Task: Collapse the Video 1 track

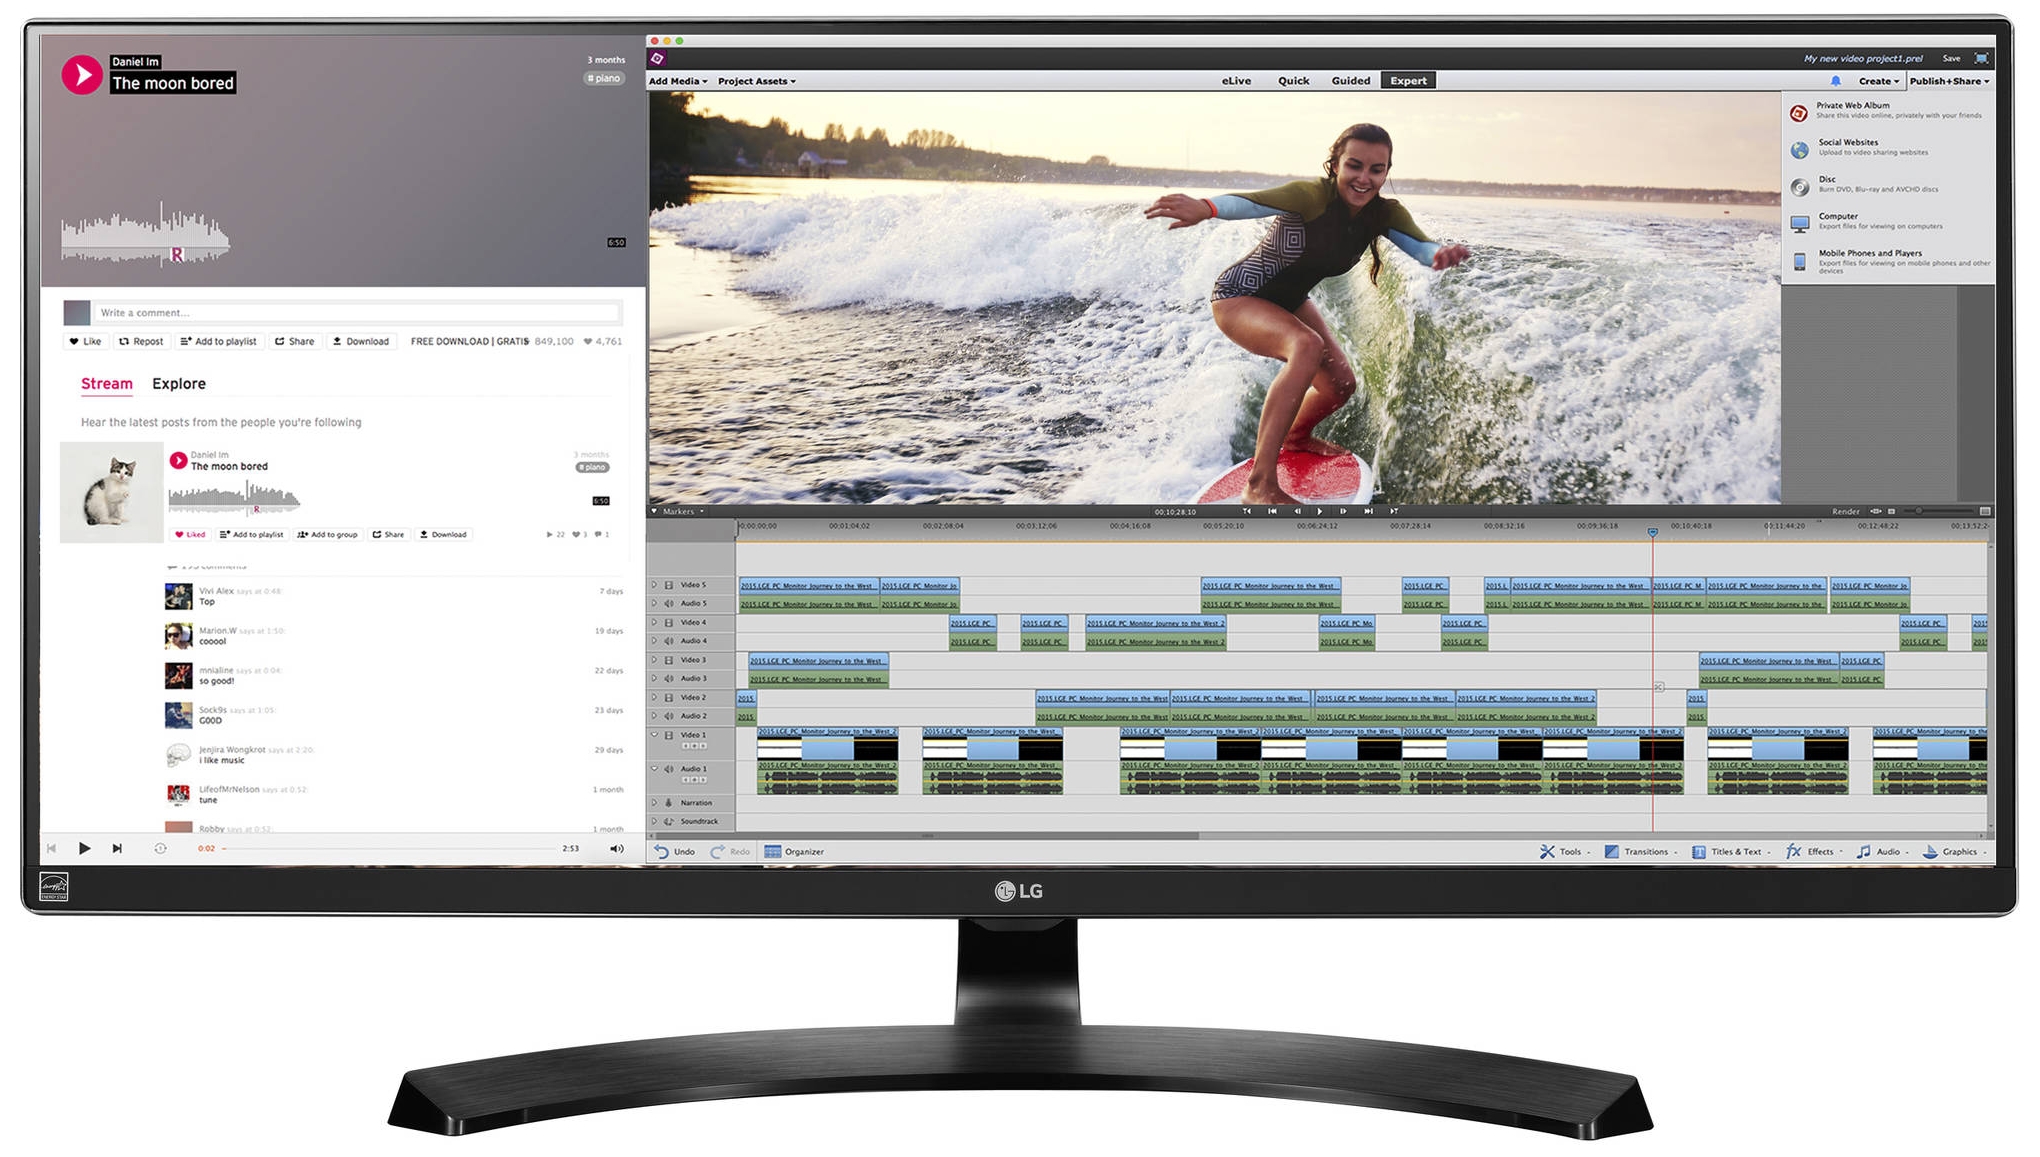Action: [655, 735]
